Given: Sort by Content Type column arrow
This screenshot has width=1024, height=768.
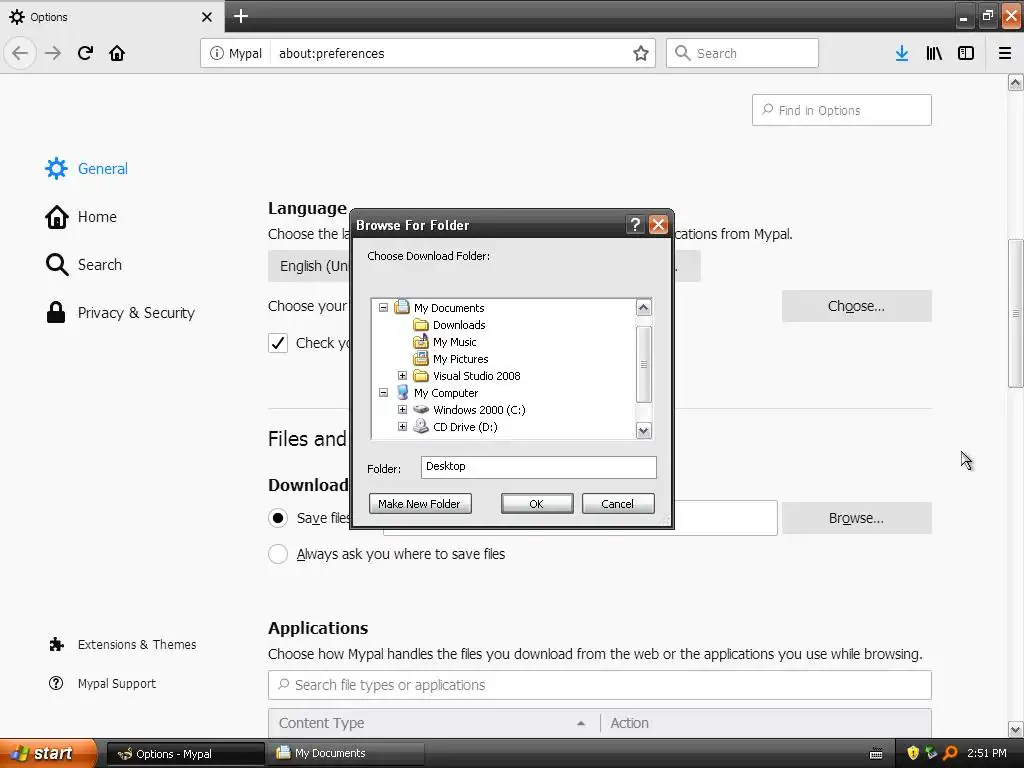Looking at the screenshot, I should tap(581, 723).
